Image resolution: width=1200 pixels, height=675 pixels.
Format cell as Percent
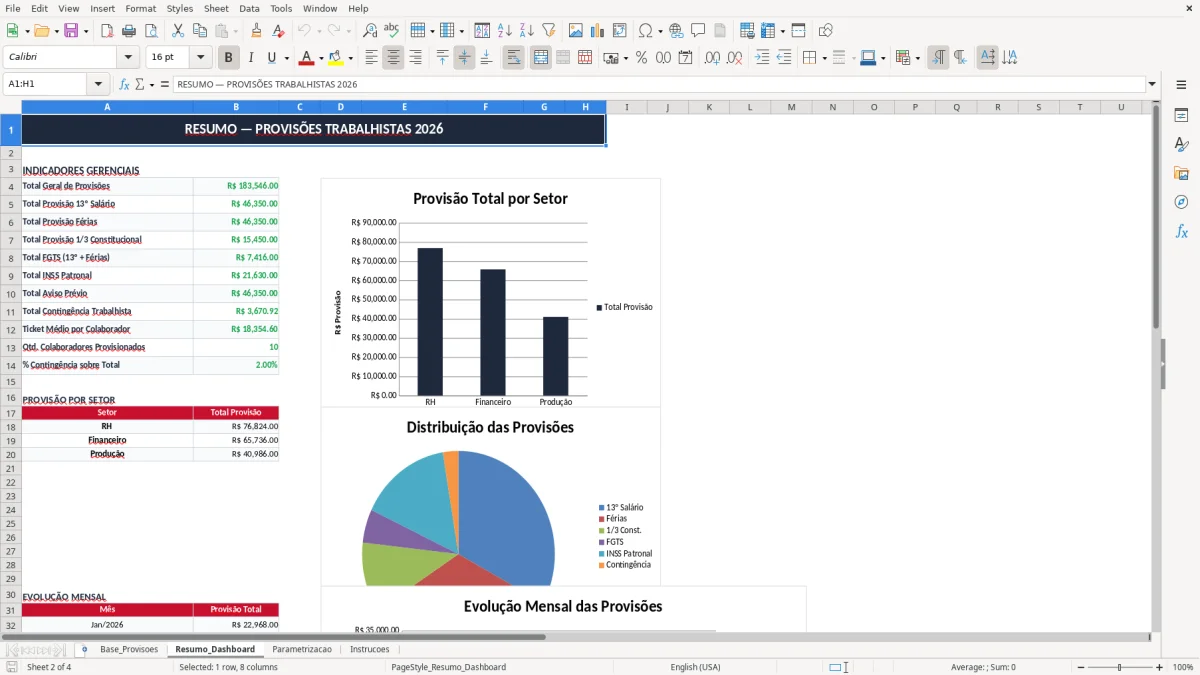pyautogui.click(x=641, y=58)
